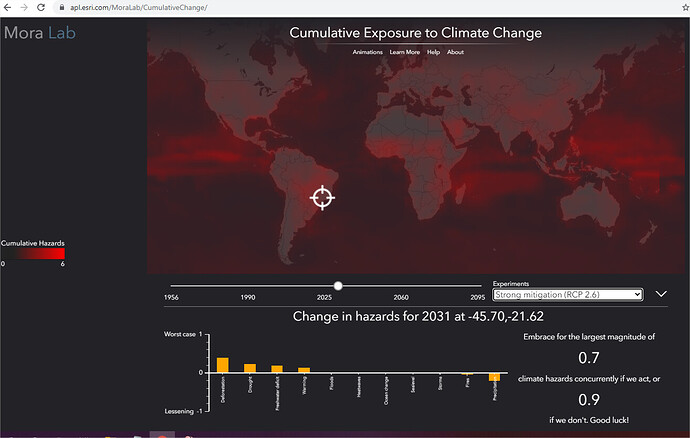Click the browser back arrow

point(7,7)
